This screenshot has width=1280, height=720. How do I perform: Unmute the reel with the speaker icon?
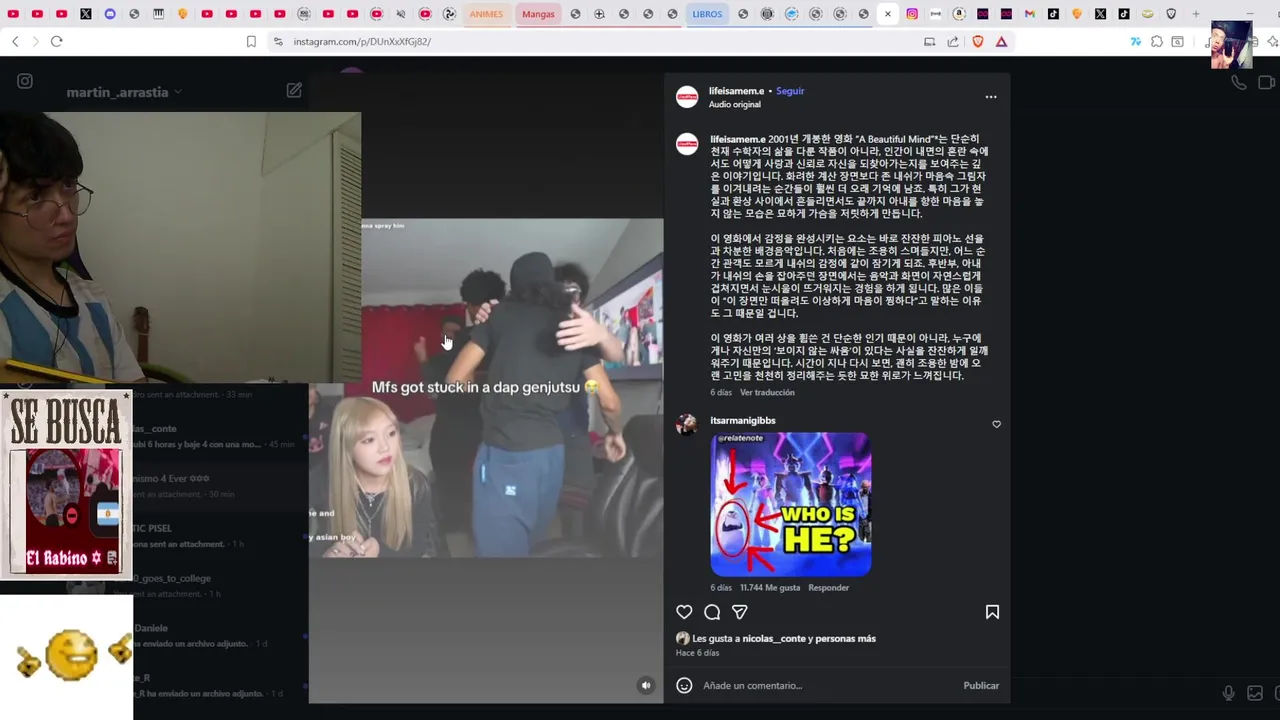[x=646, y=685]
